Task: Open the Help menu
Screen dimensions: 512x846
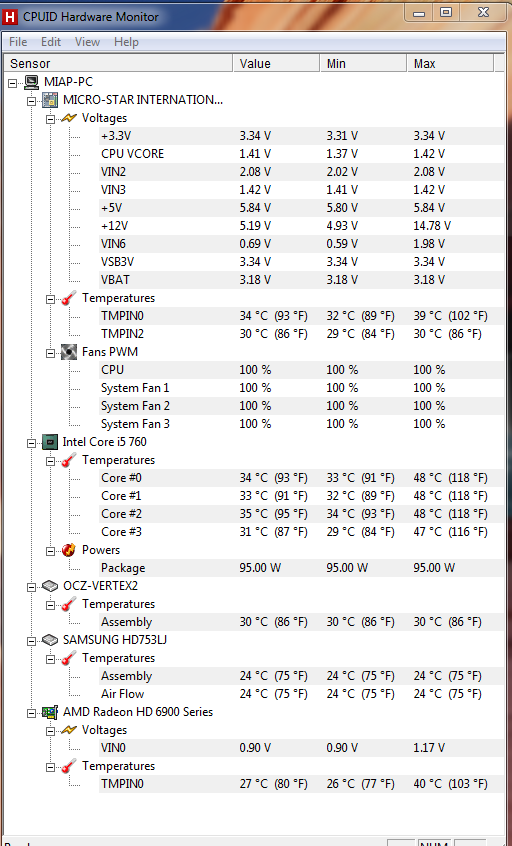Action: 126,42
